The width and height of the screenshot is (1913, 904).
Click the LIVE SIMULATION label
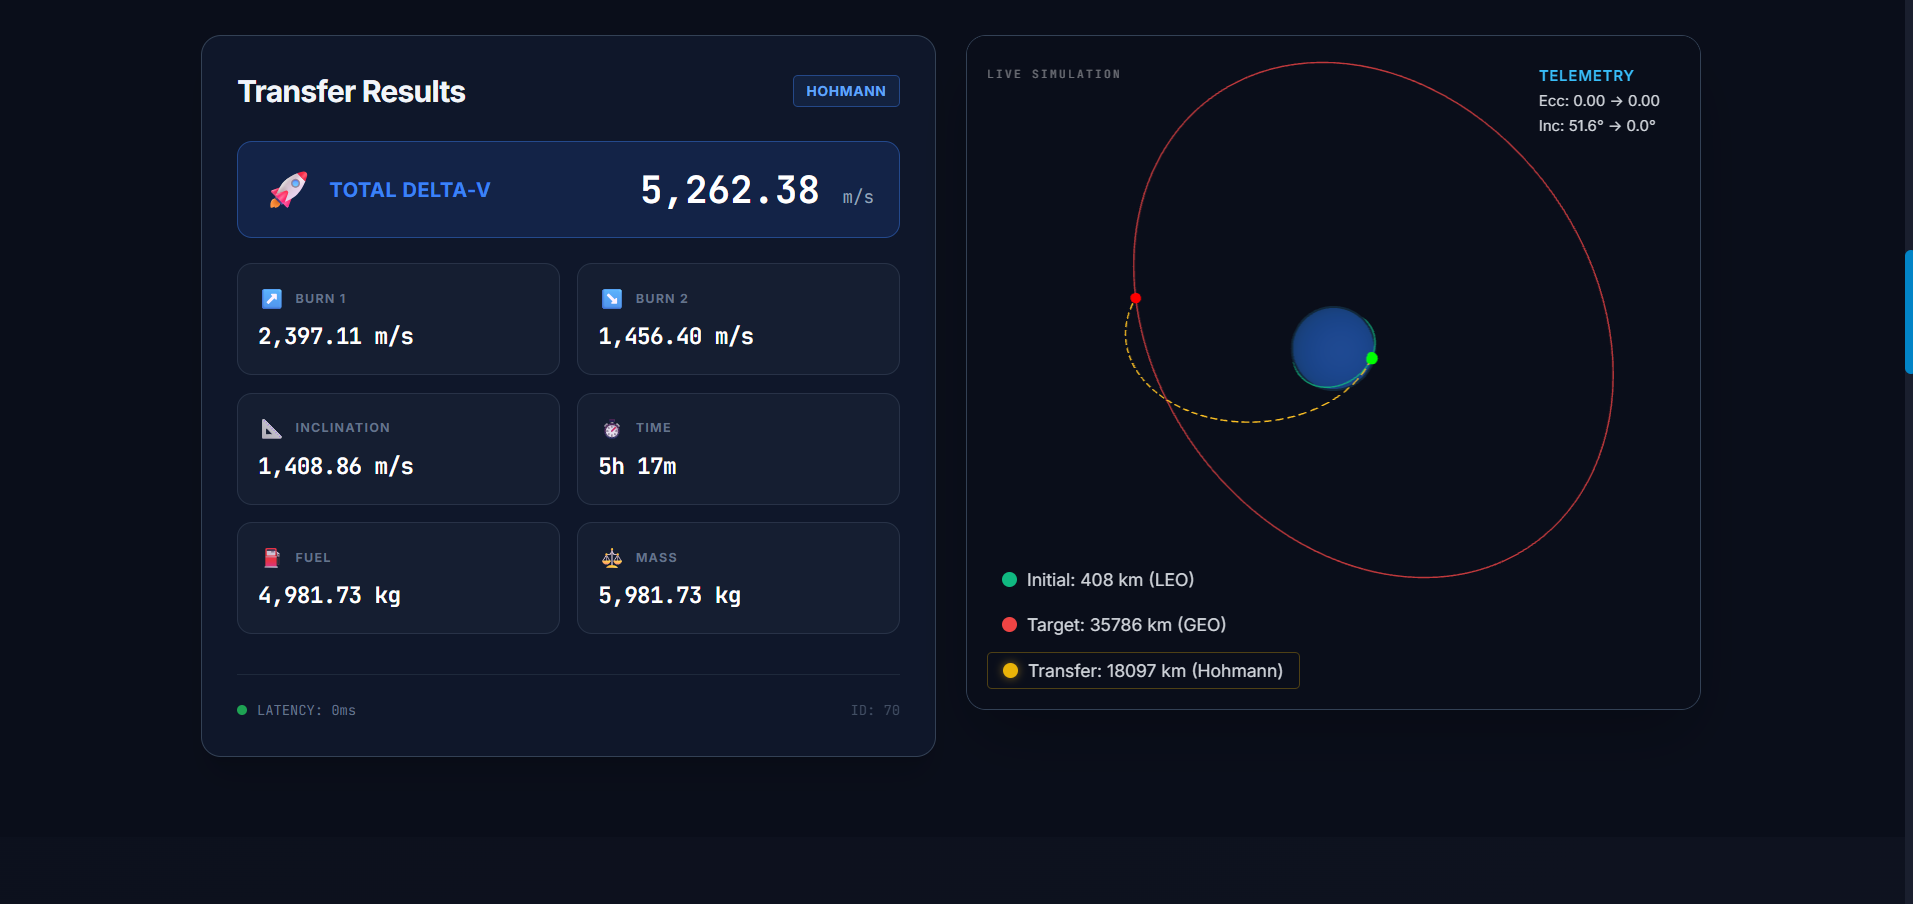(1054, 74)
